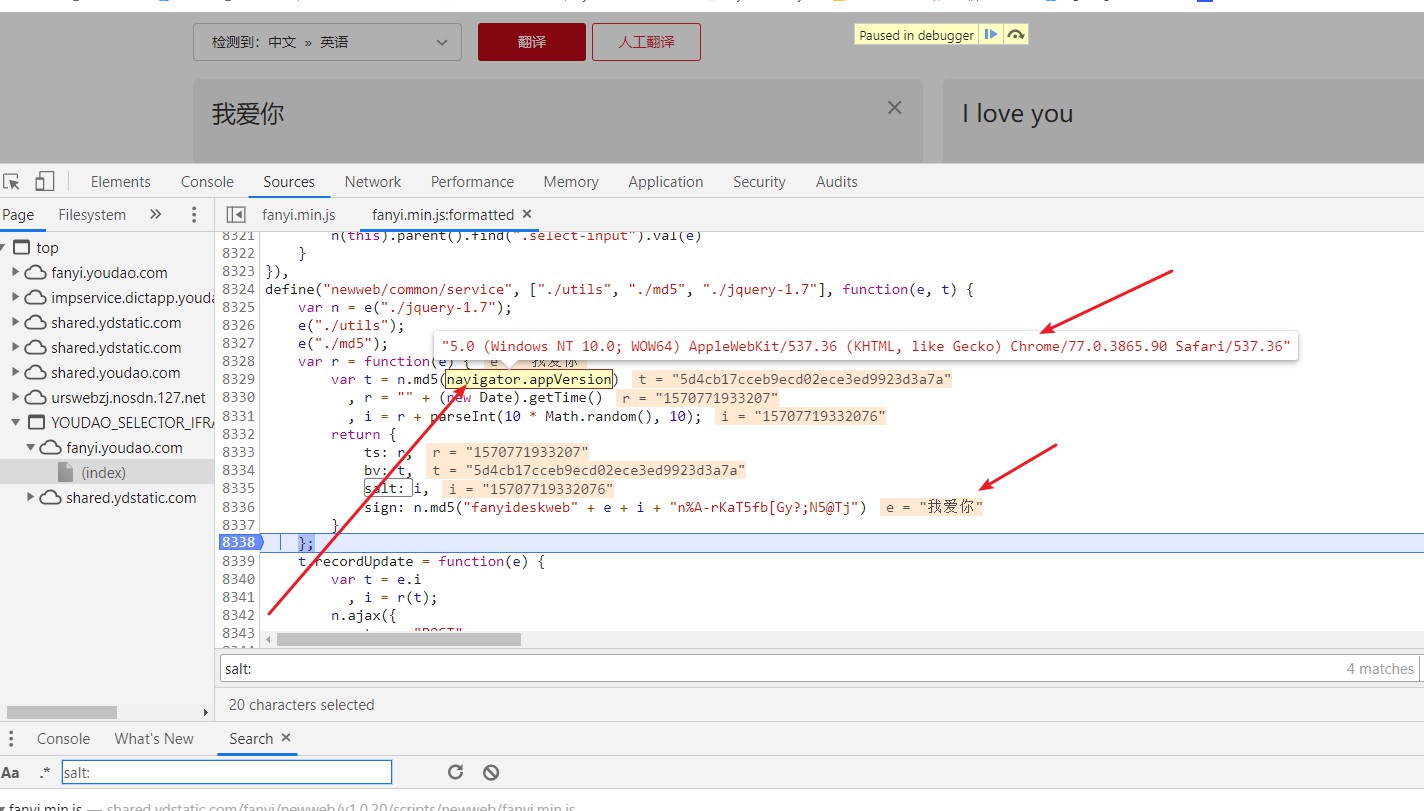Toggle regular expression search option
The height and width of the screenshot is (811, 1424).
click(x=45, y=773)
